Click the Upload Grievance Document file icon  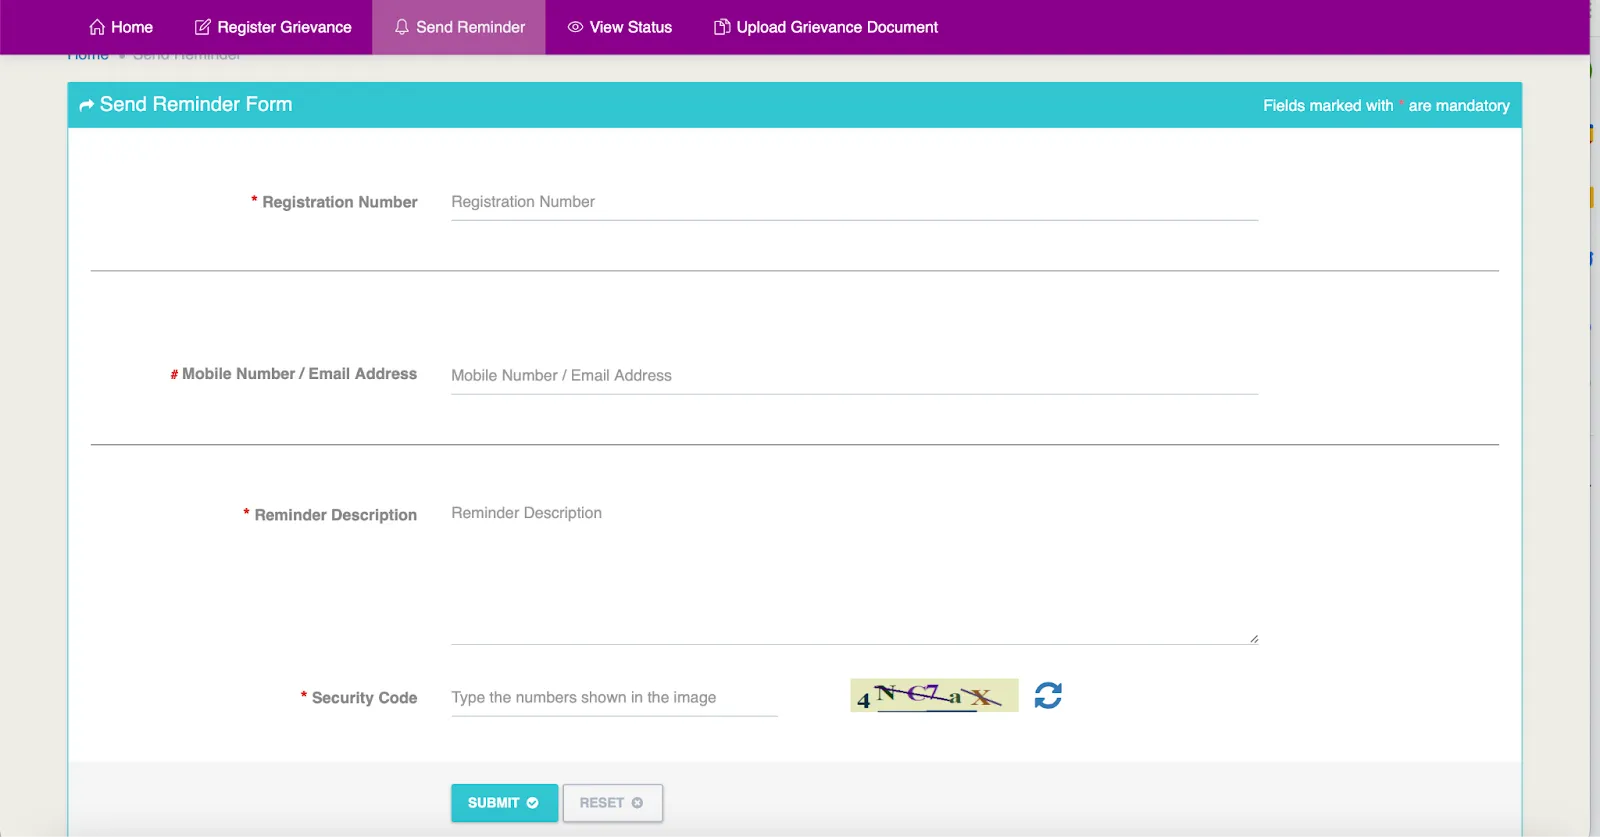721,27
